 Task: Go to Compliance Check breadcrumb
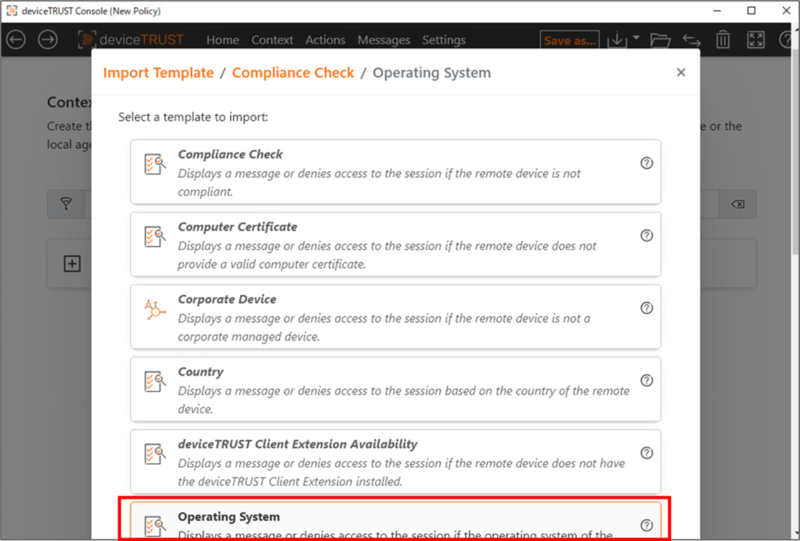pos(293,73)
